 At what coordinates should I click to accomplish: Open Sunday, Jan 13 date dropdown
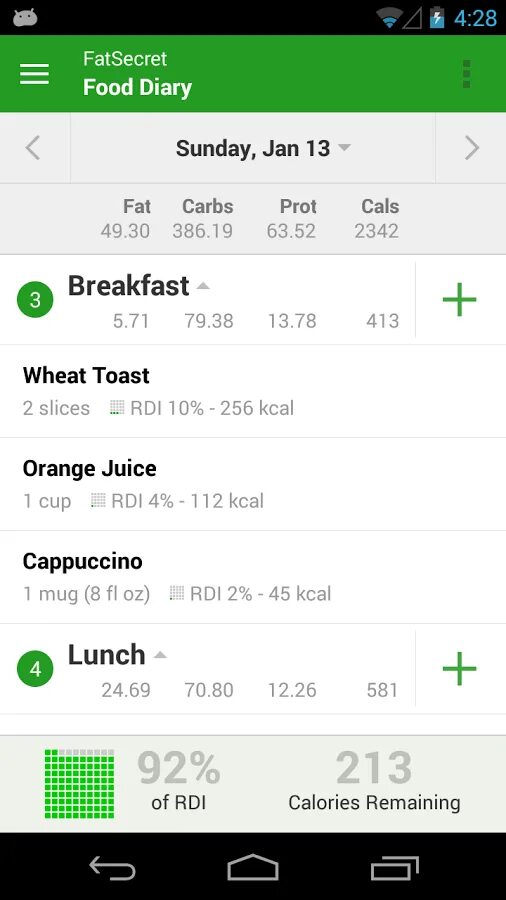pyautogui.click(x=263, y=148)
